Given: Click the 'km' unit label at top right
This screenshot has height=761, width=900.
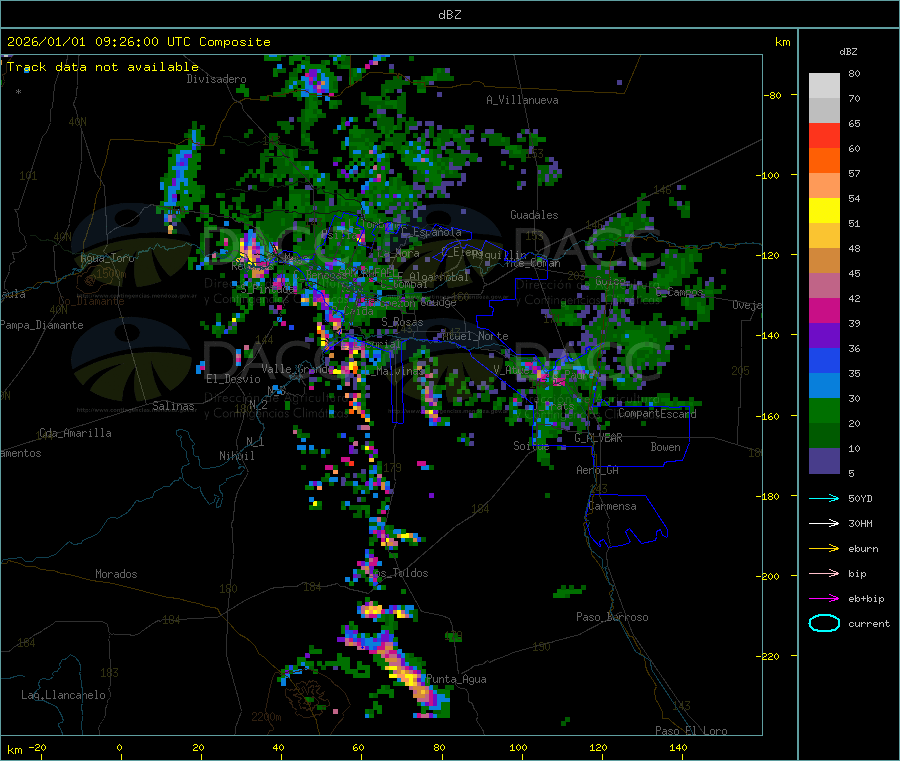Looking at the screenshot, I should pyautogui.click(x=782, y=42).
